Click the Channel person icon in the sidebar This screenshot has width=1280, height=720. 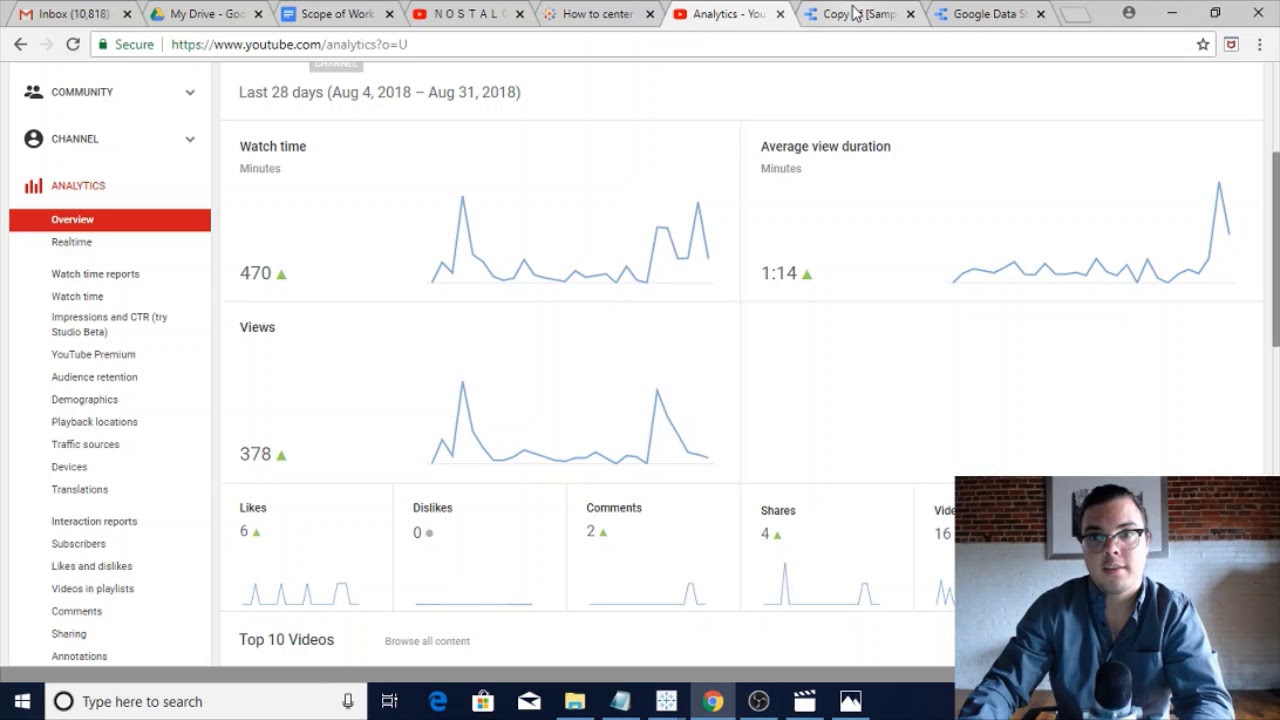point(34,139)
